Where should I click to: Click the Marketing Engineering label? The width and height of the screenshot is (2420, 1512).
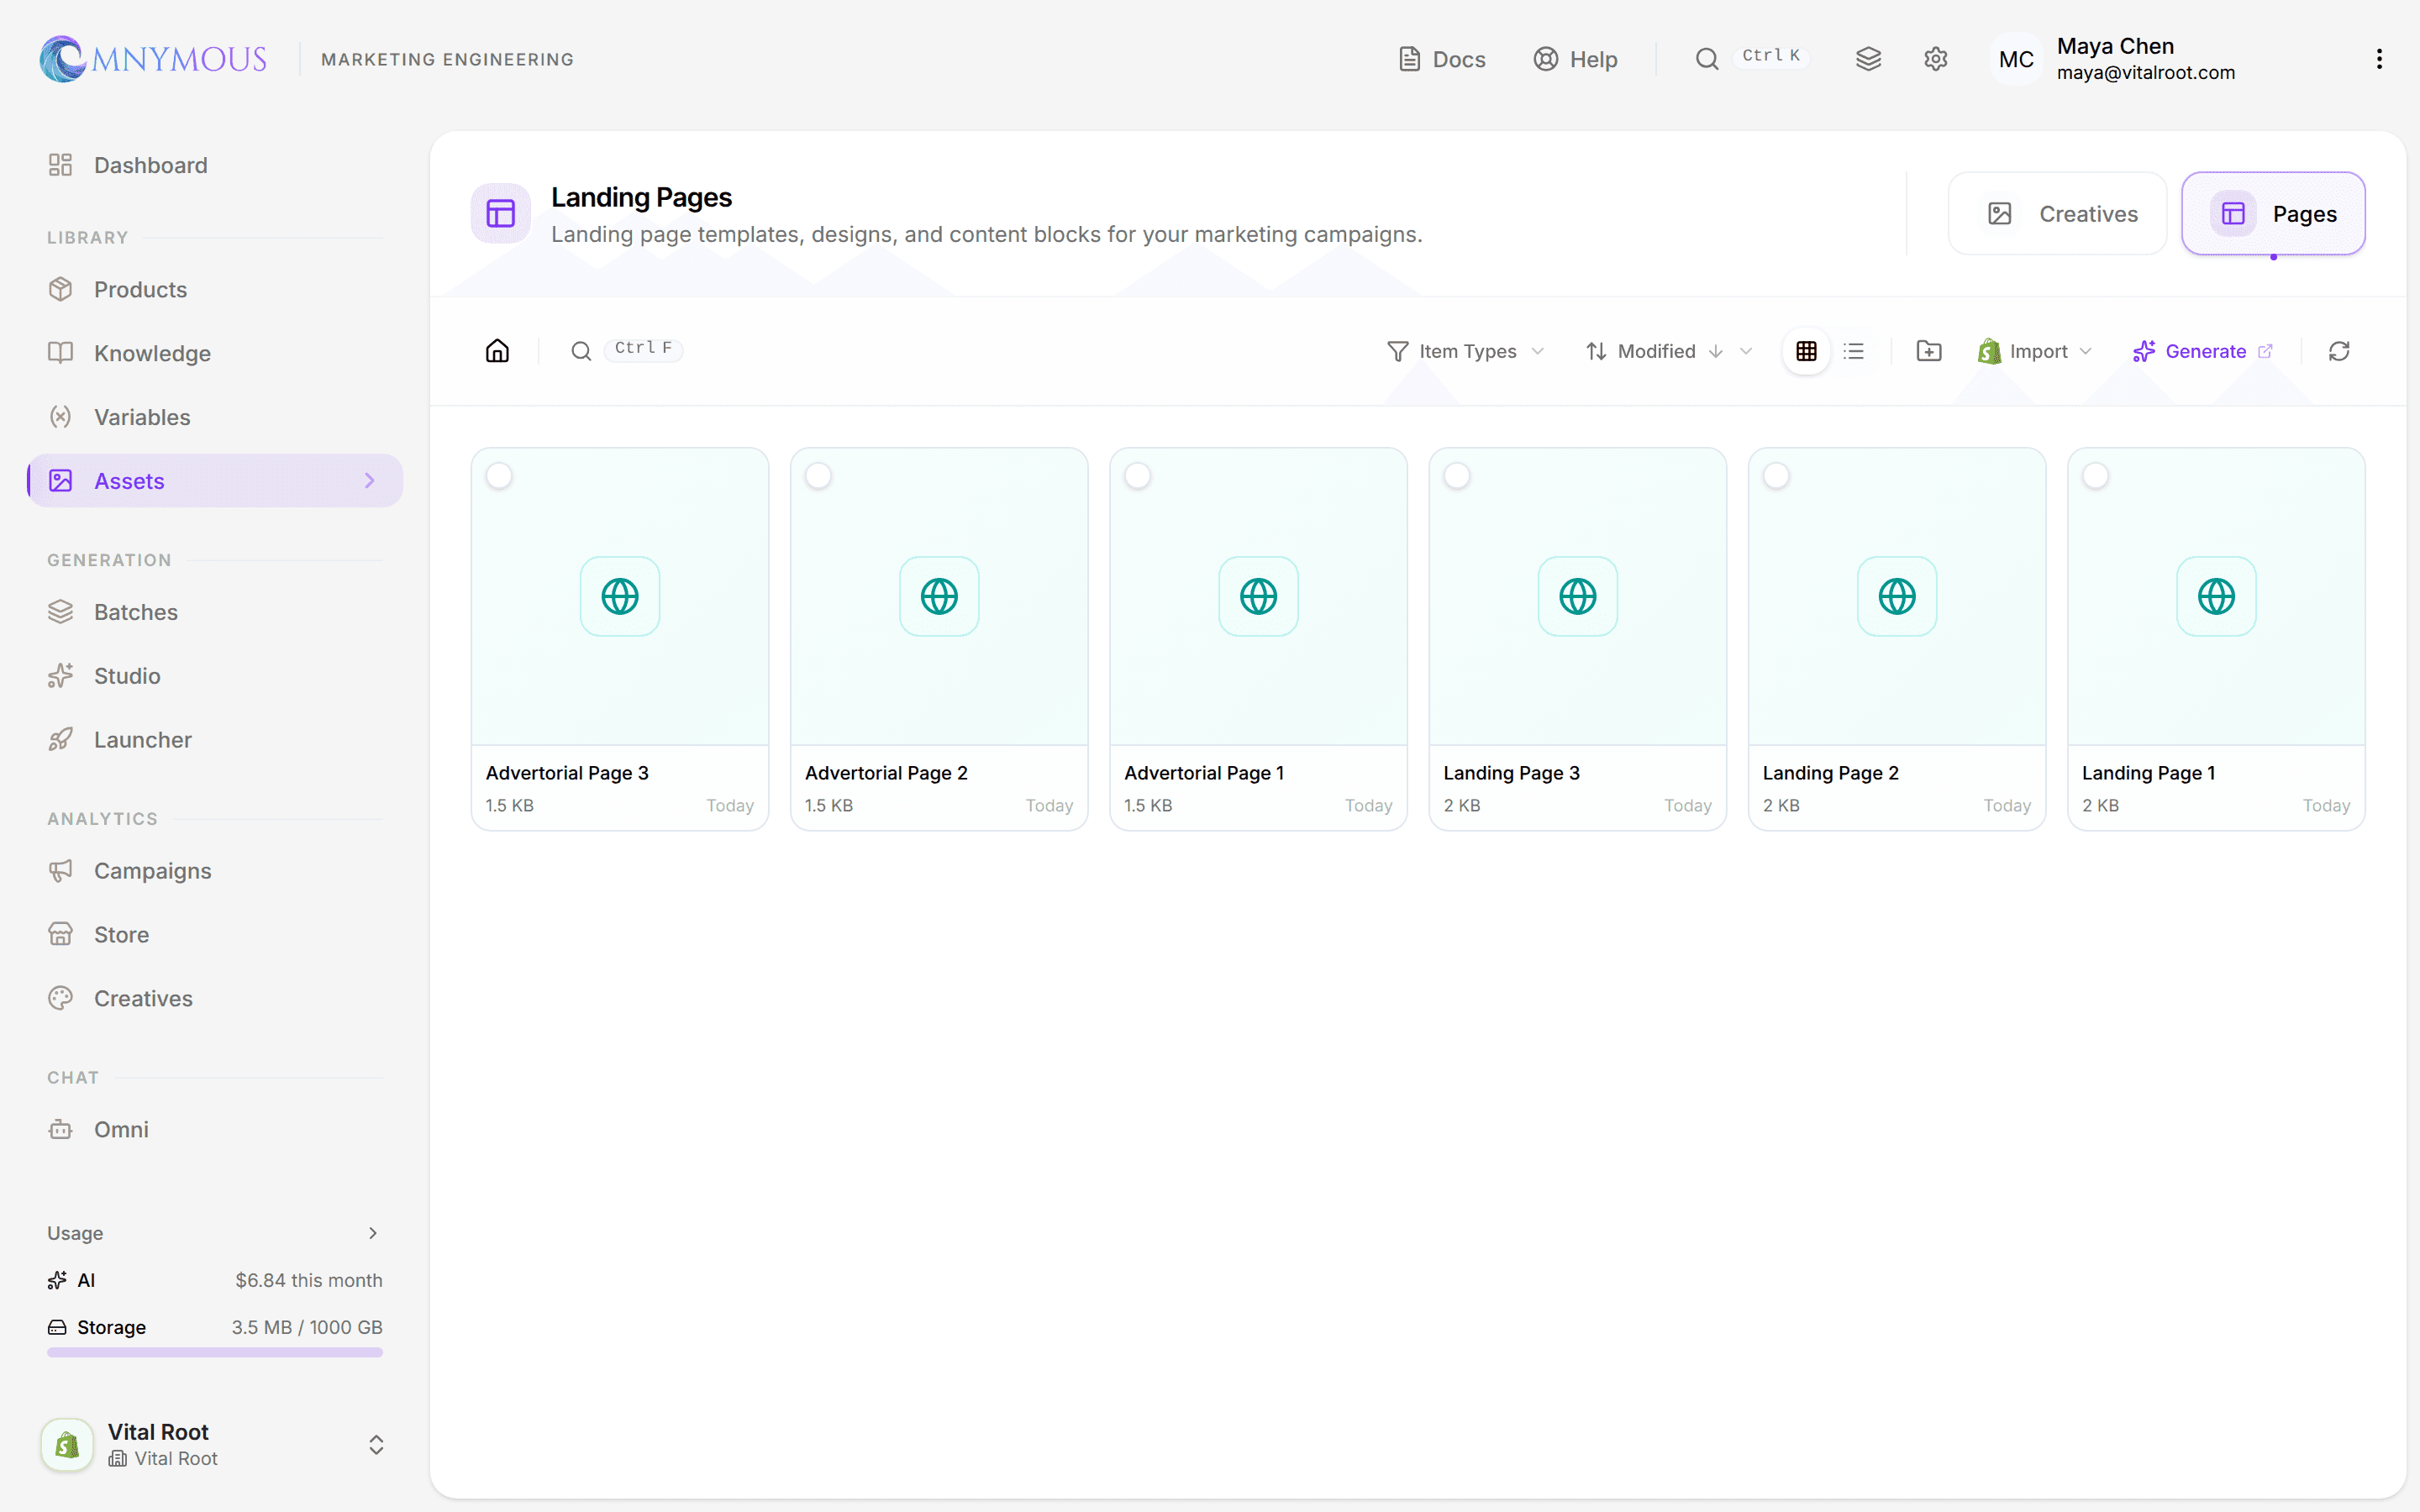click(x=447, y=59)
